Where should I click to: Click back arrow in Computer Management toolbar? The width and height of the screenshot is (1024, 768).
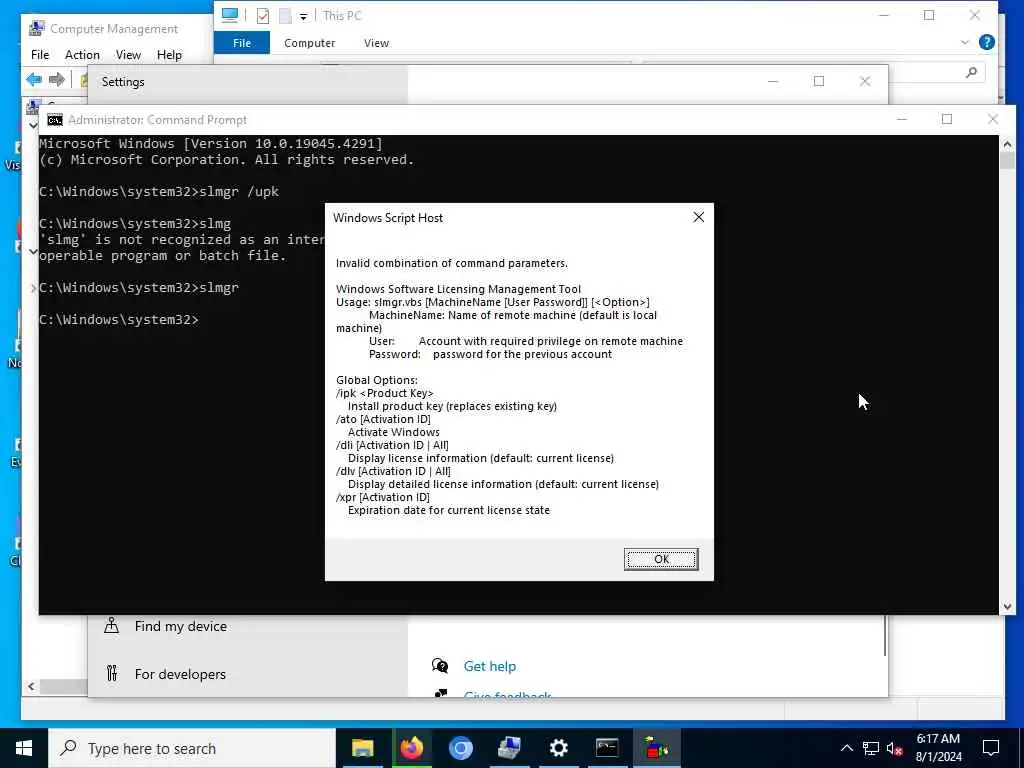click(34, 80)
